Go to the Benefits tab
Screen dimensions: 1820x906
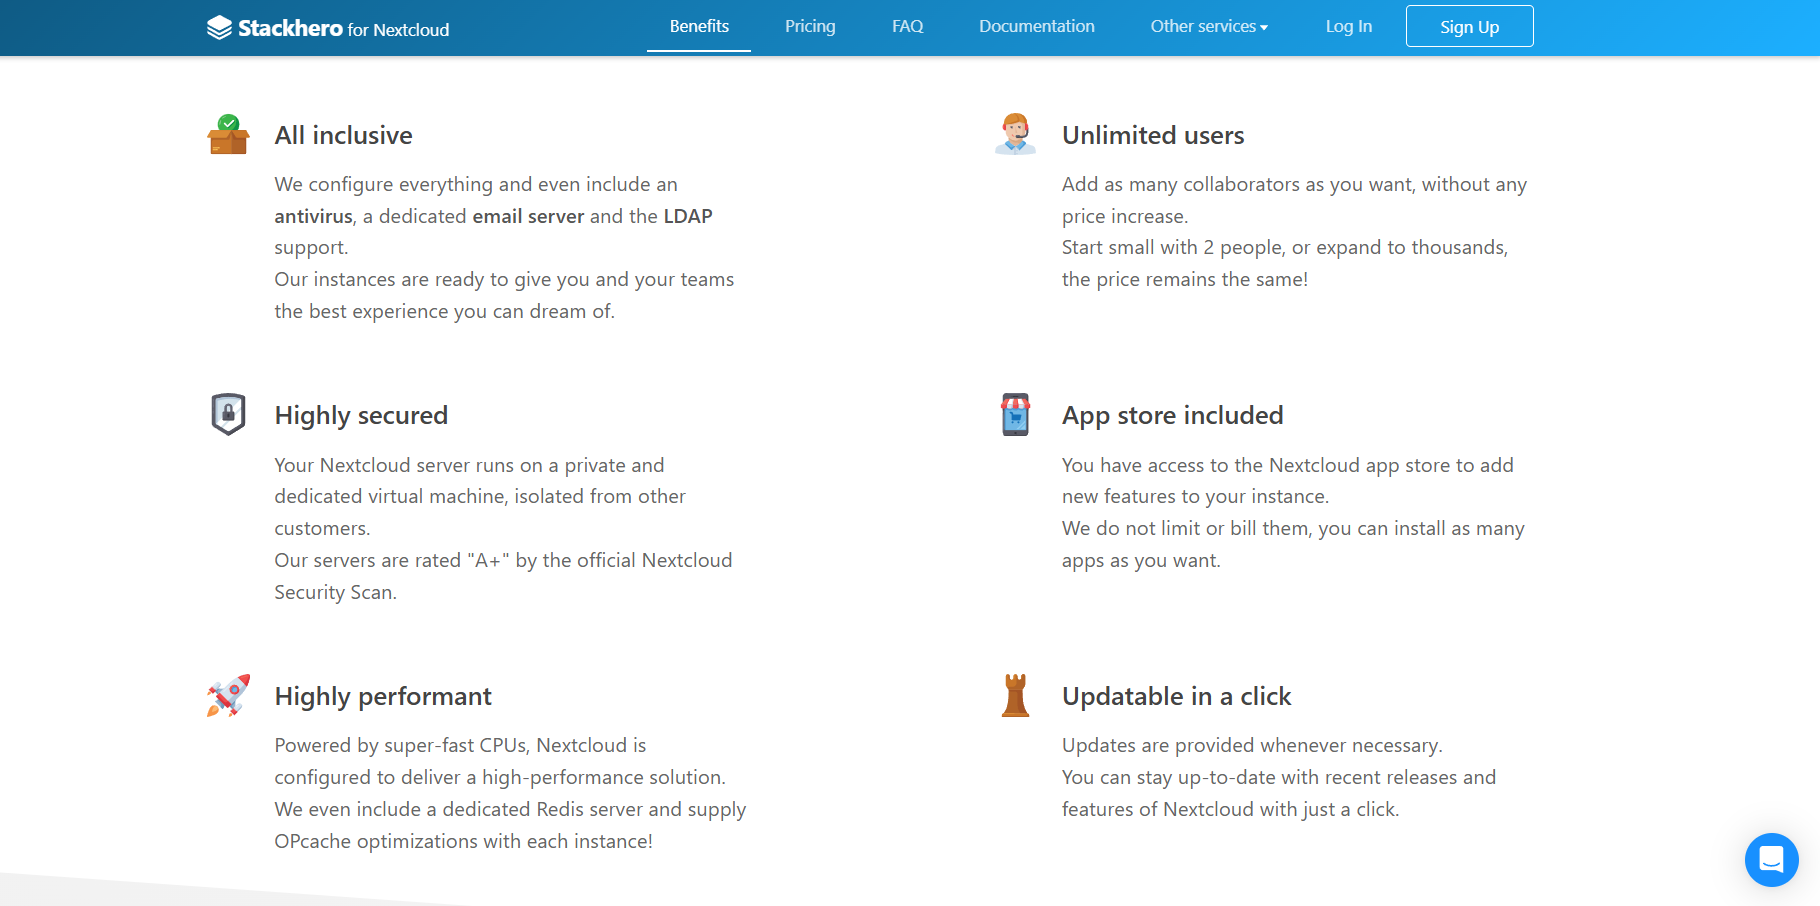tap(699, 27)
